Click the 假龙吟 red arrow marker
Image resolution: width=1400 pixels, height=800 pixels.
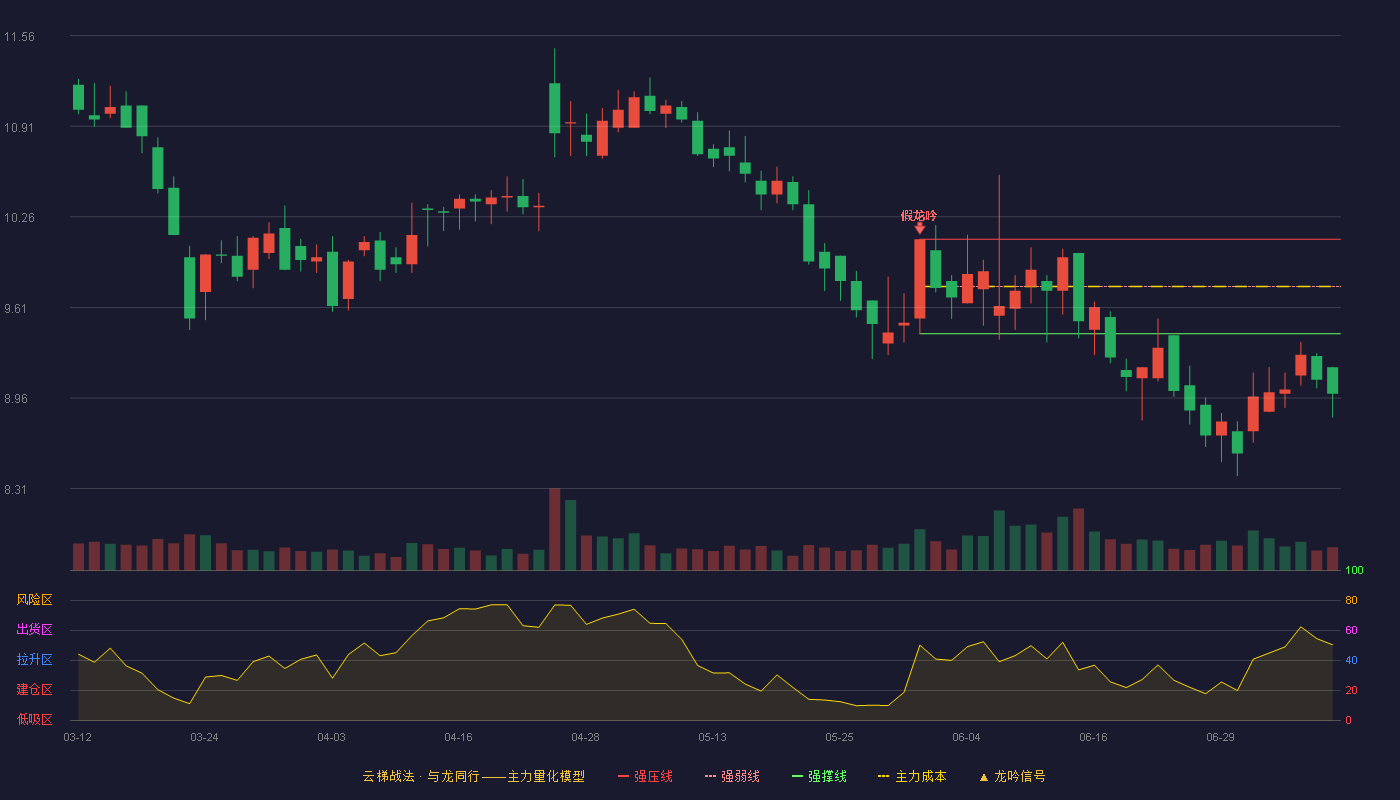919,229
